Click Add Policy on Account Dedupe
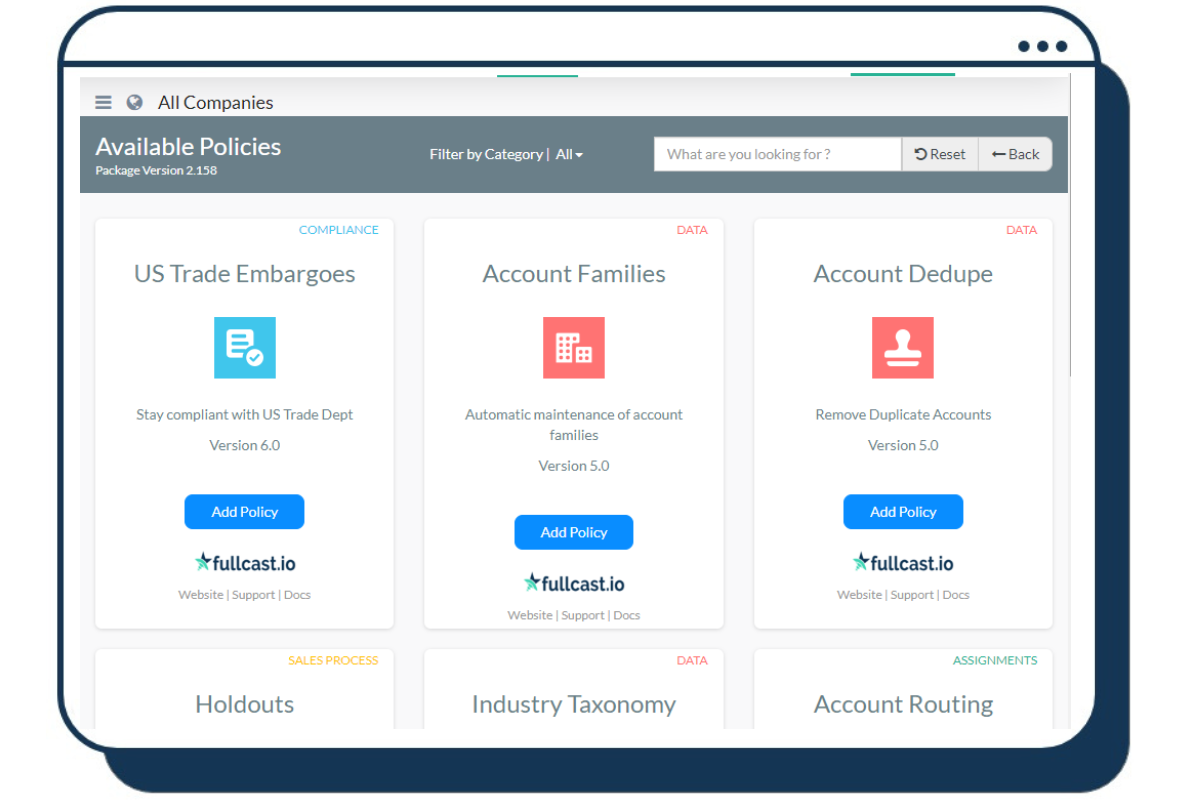Viewport: 1200px width, 800px height. (x=903, y=511)
